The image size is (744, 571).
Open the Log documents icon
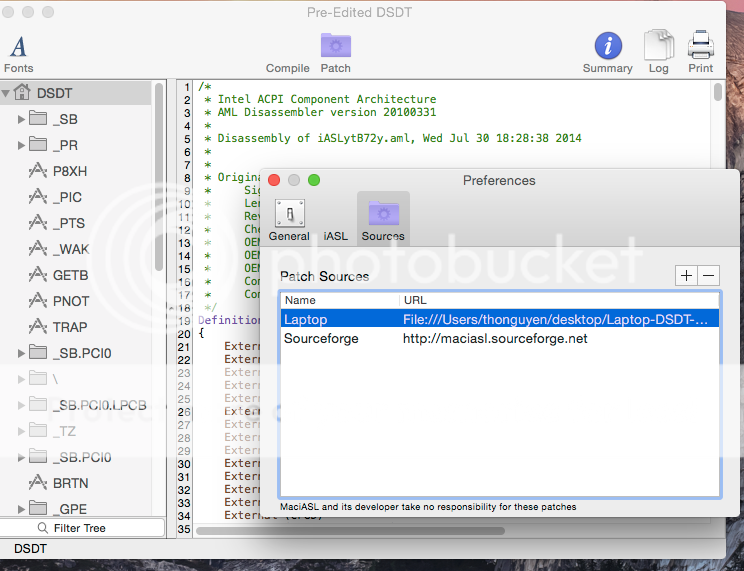click(x=658, y=50)
